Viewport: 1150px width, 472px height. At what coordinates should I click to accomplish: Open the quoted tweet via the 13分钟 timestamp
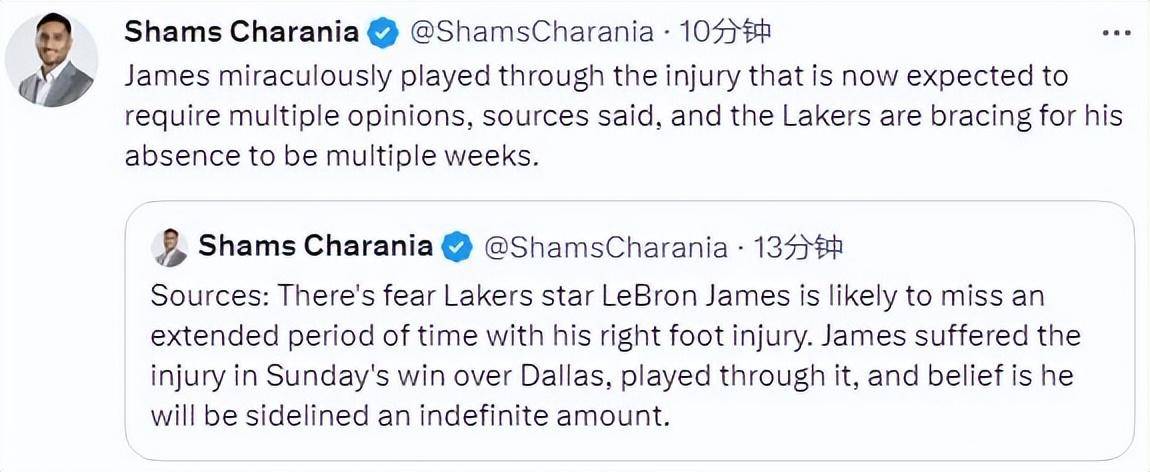[x=799, y=246]
